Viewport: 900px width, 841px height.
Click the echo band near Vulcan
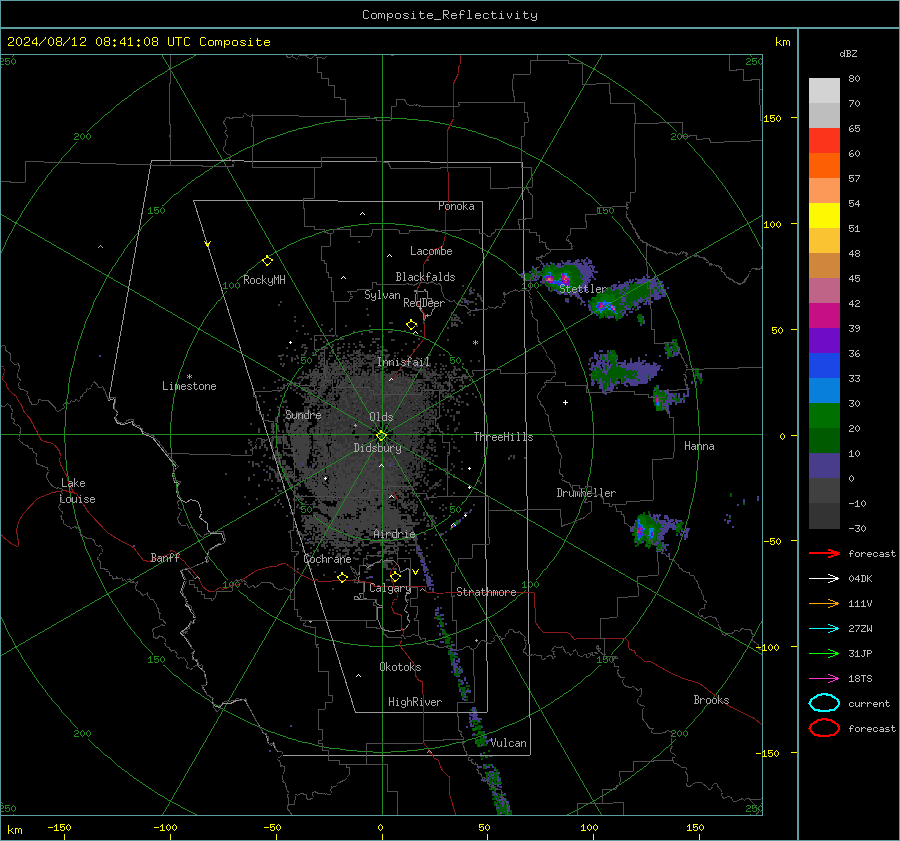478,727
